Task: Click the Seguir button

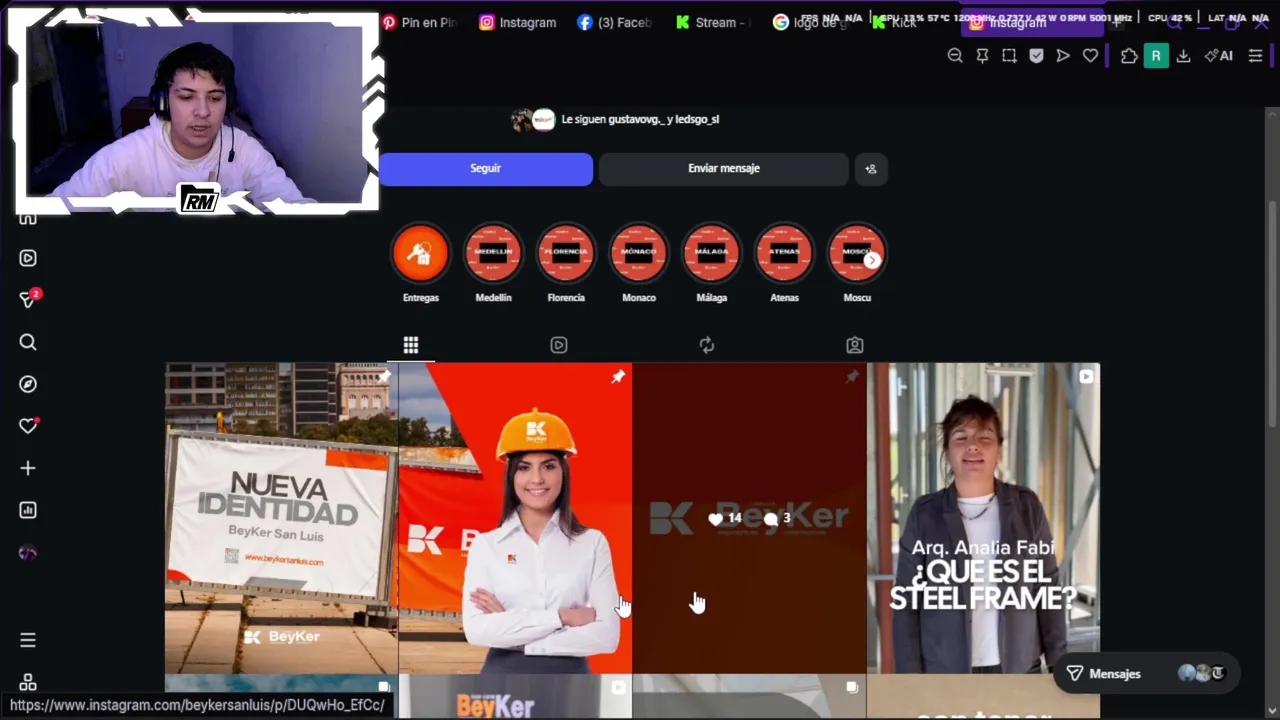Action: coord(485,169)
